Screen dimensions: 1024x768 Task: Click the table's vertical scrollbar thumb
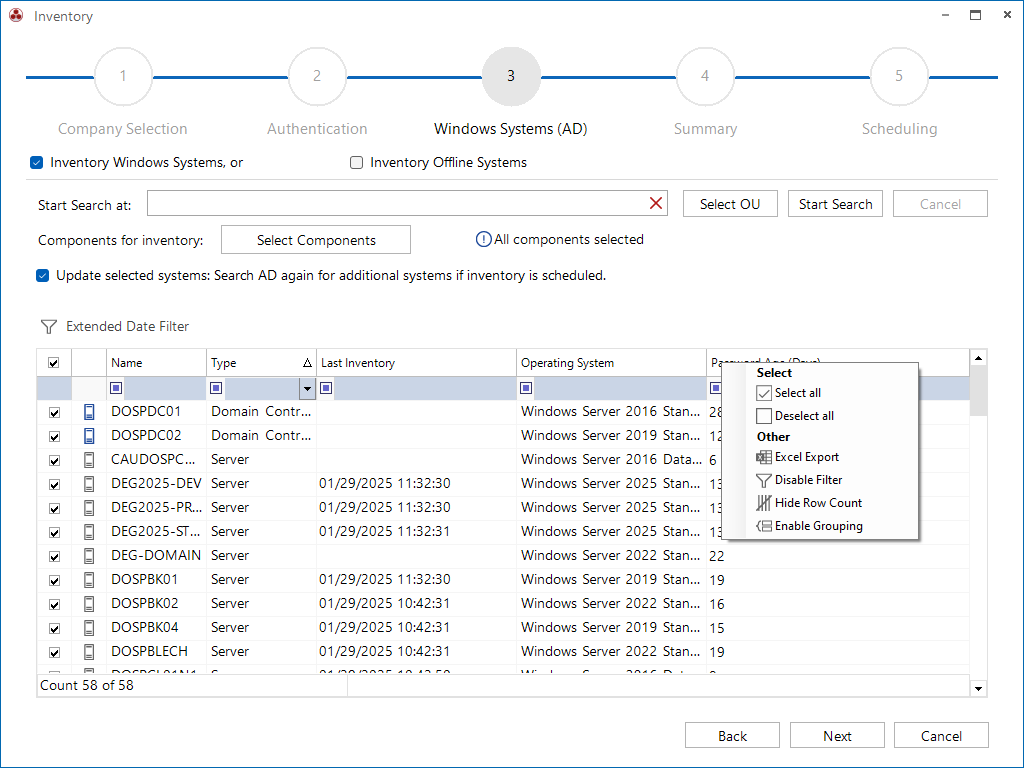(978, 391)
